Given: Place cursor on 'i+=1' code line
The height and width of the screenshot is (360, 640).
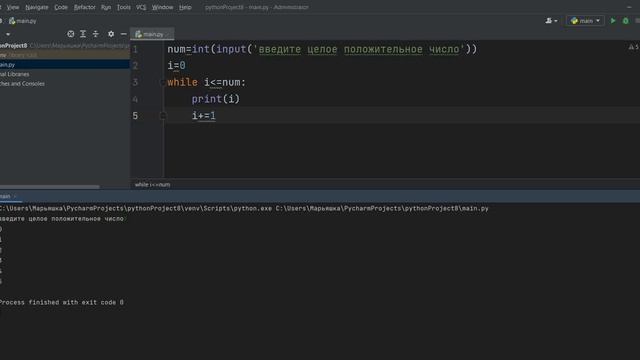Looking at the screenshot, I should pos(204,116).
